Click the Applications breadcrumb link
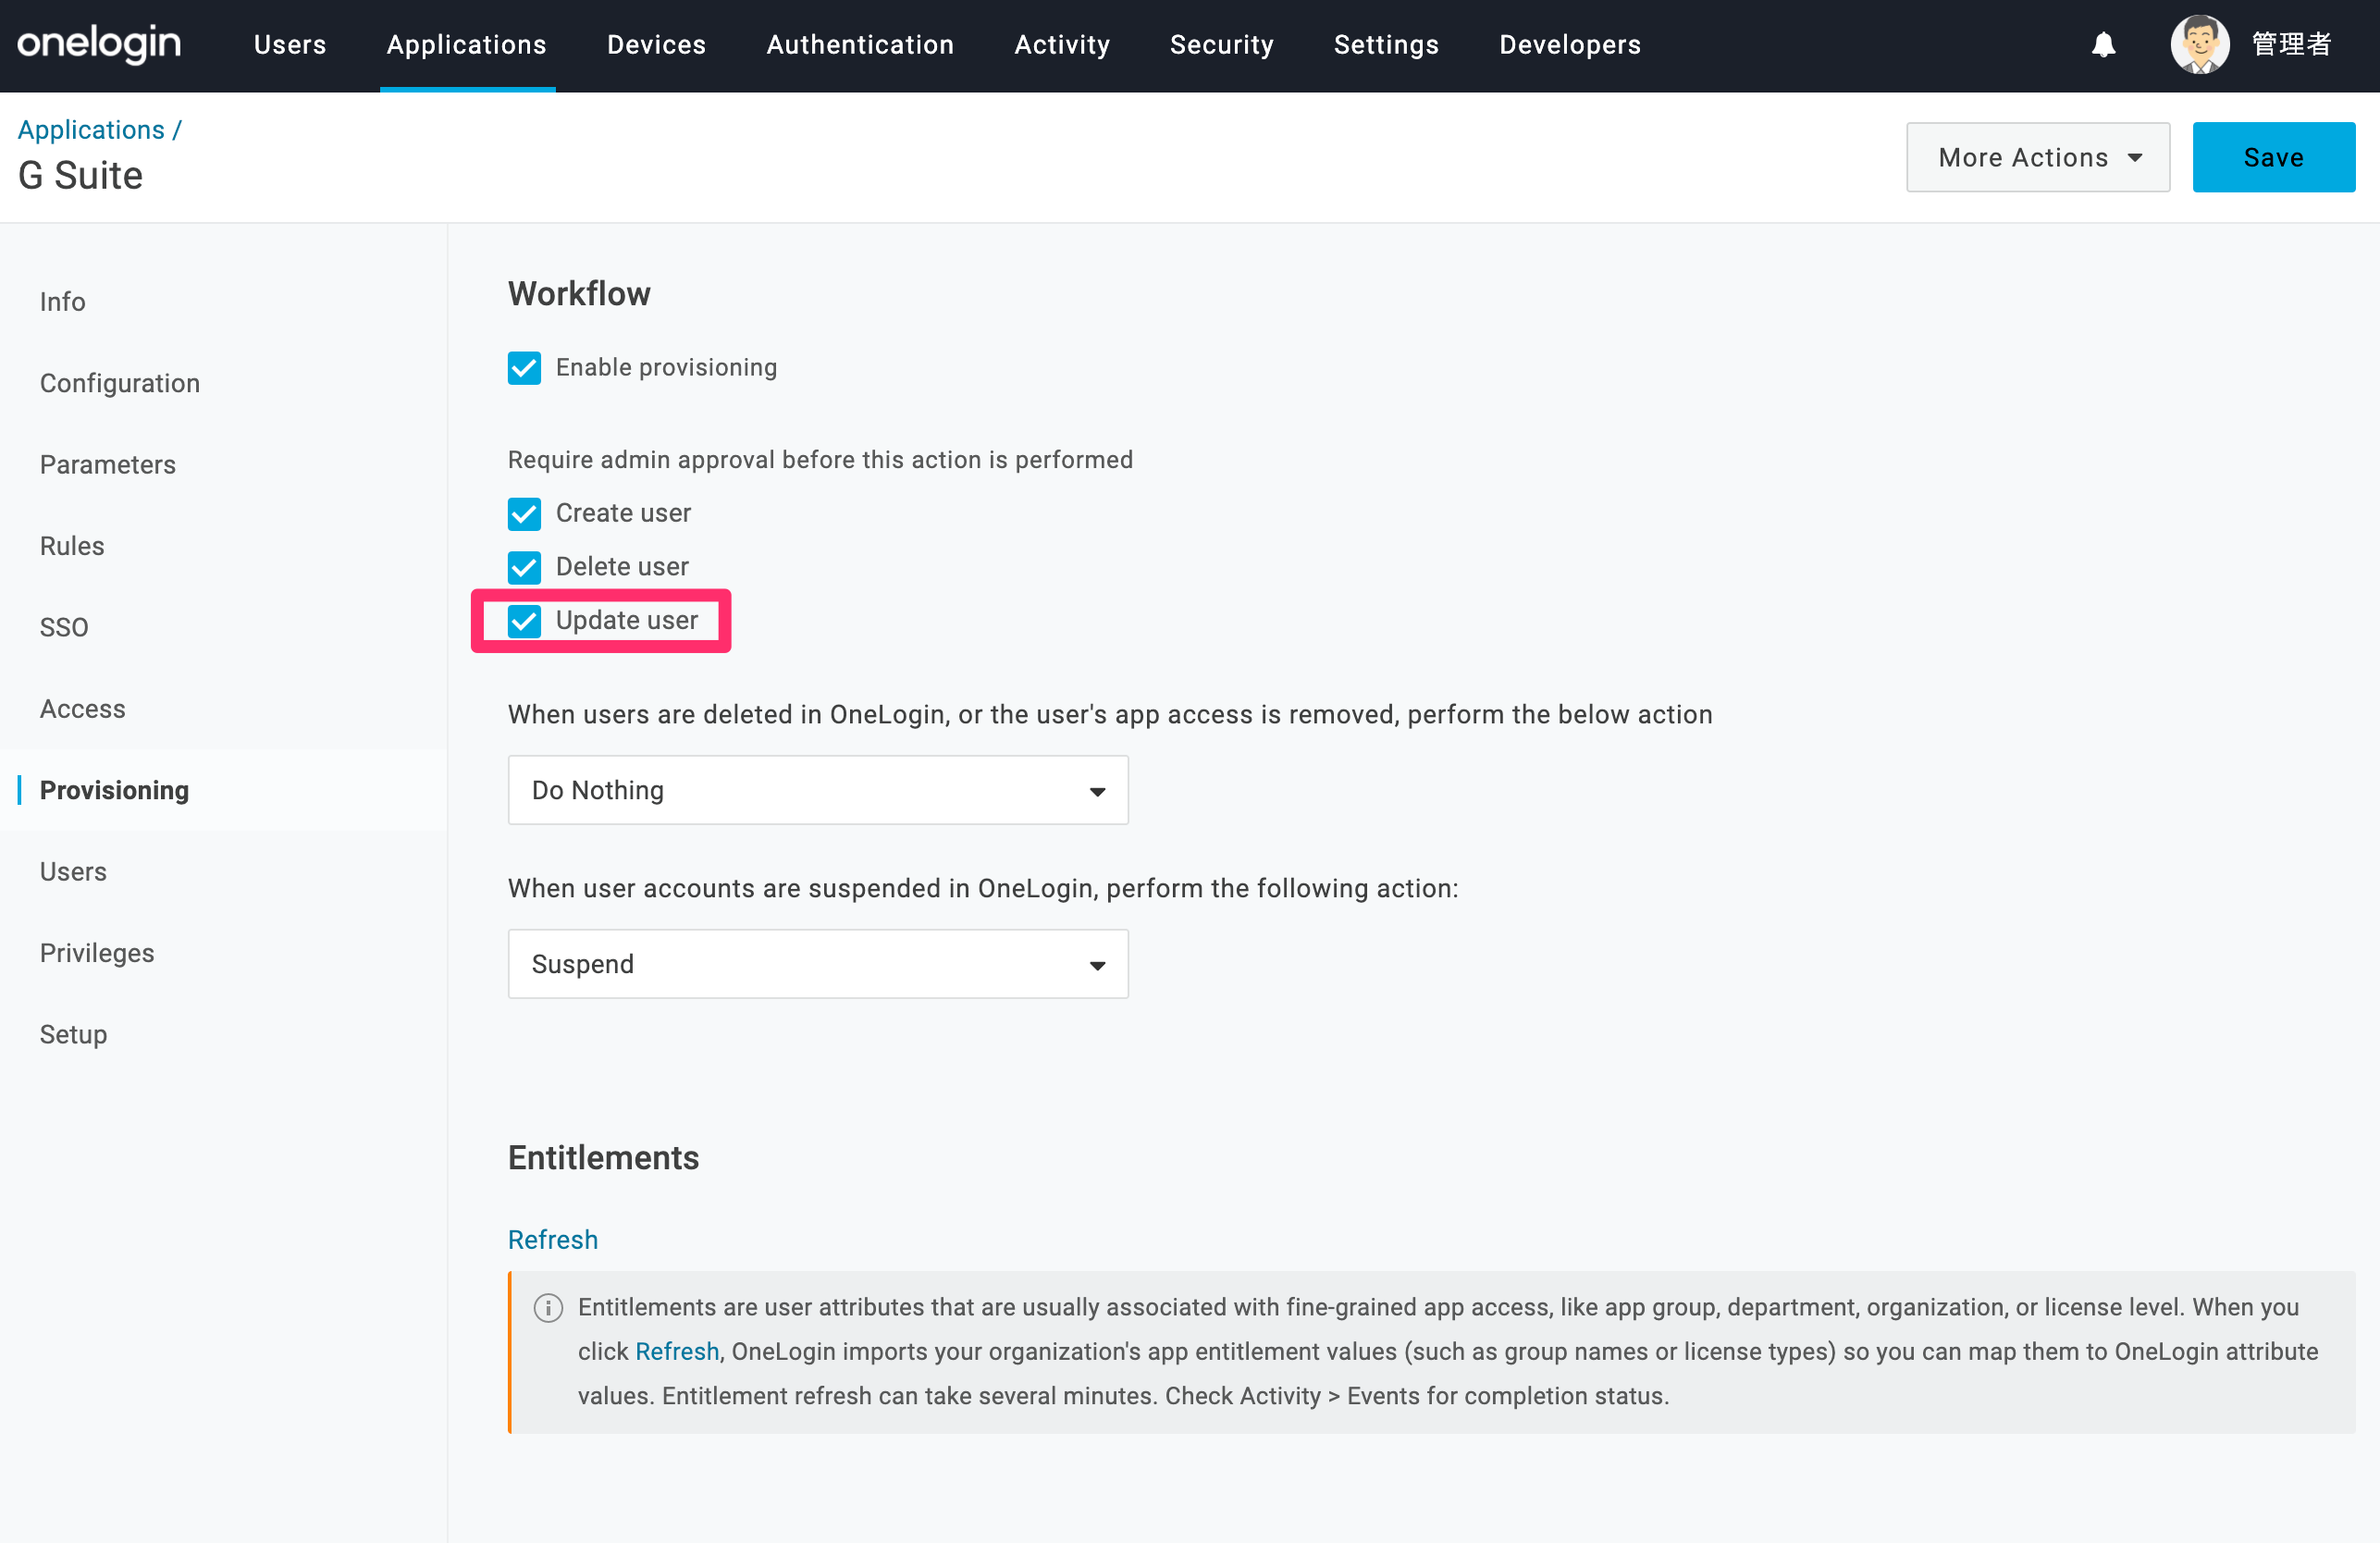This screenshot has width=2380, height=1543. click(91, 130)
